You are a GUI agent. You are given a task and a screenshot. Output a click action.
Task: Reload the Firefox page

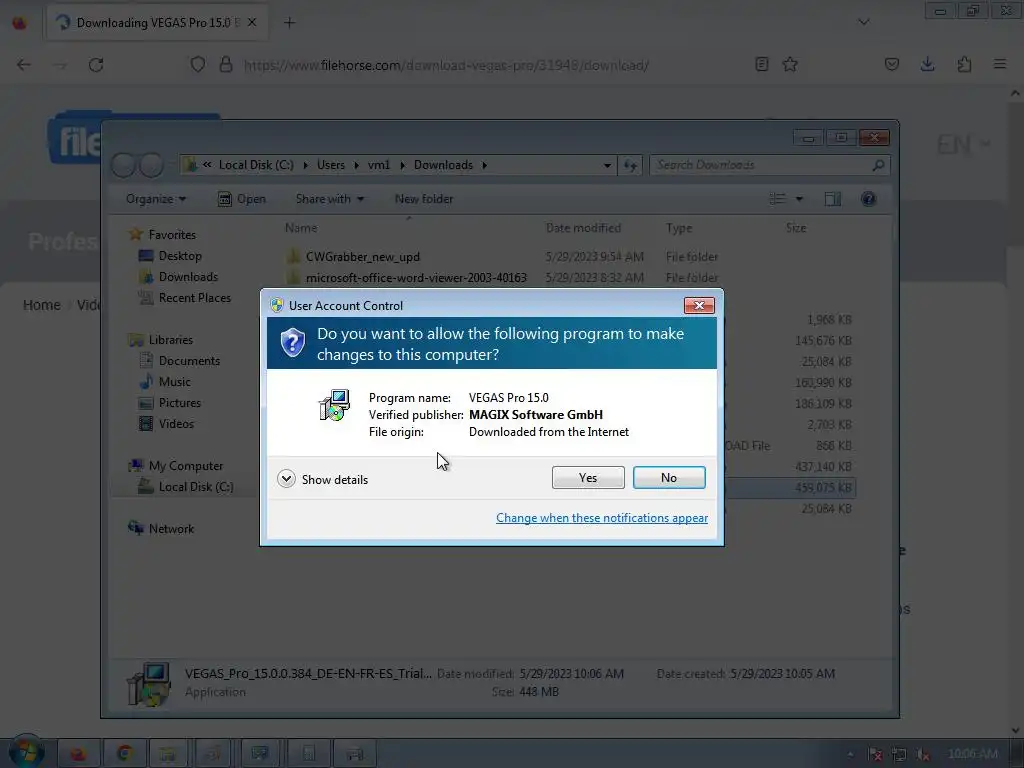96,65
